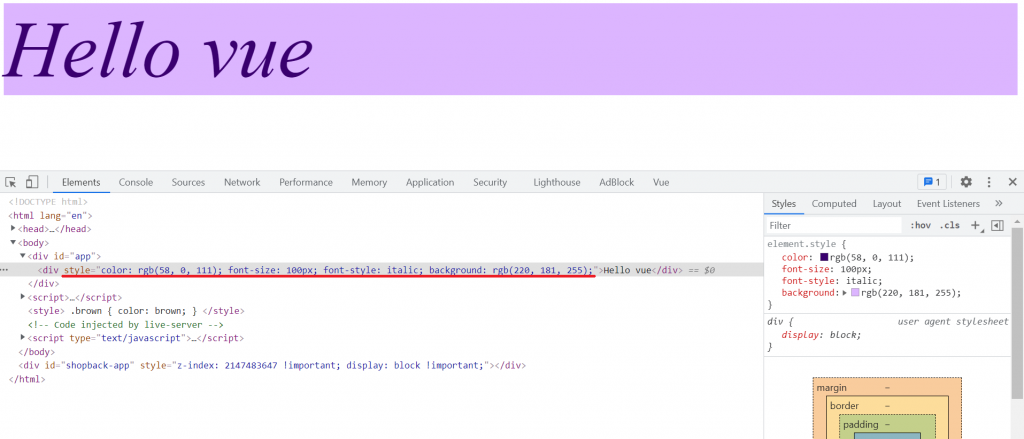This screenshot has width=1024, height=439.
Task: Click the Styles pane vertical scrollbar
Action: (1017, 313)
